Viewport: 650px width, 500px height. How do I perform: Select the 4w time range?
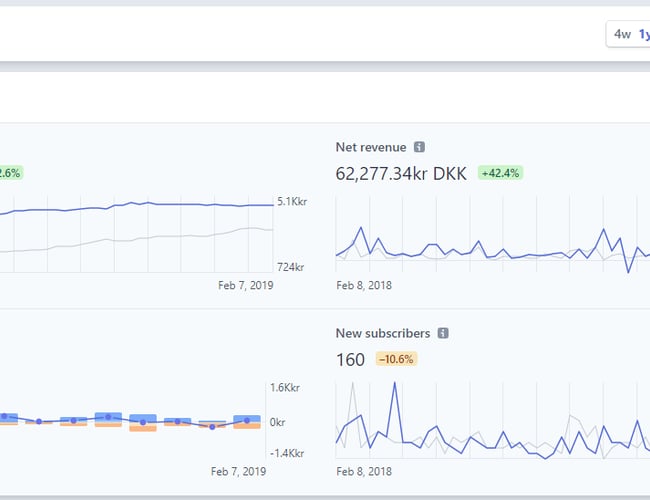pyautogui.click(x=622, y=34)
